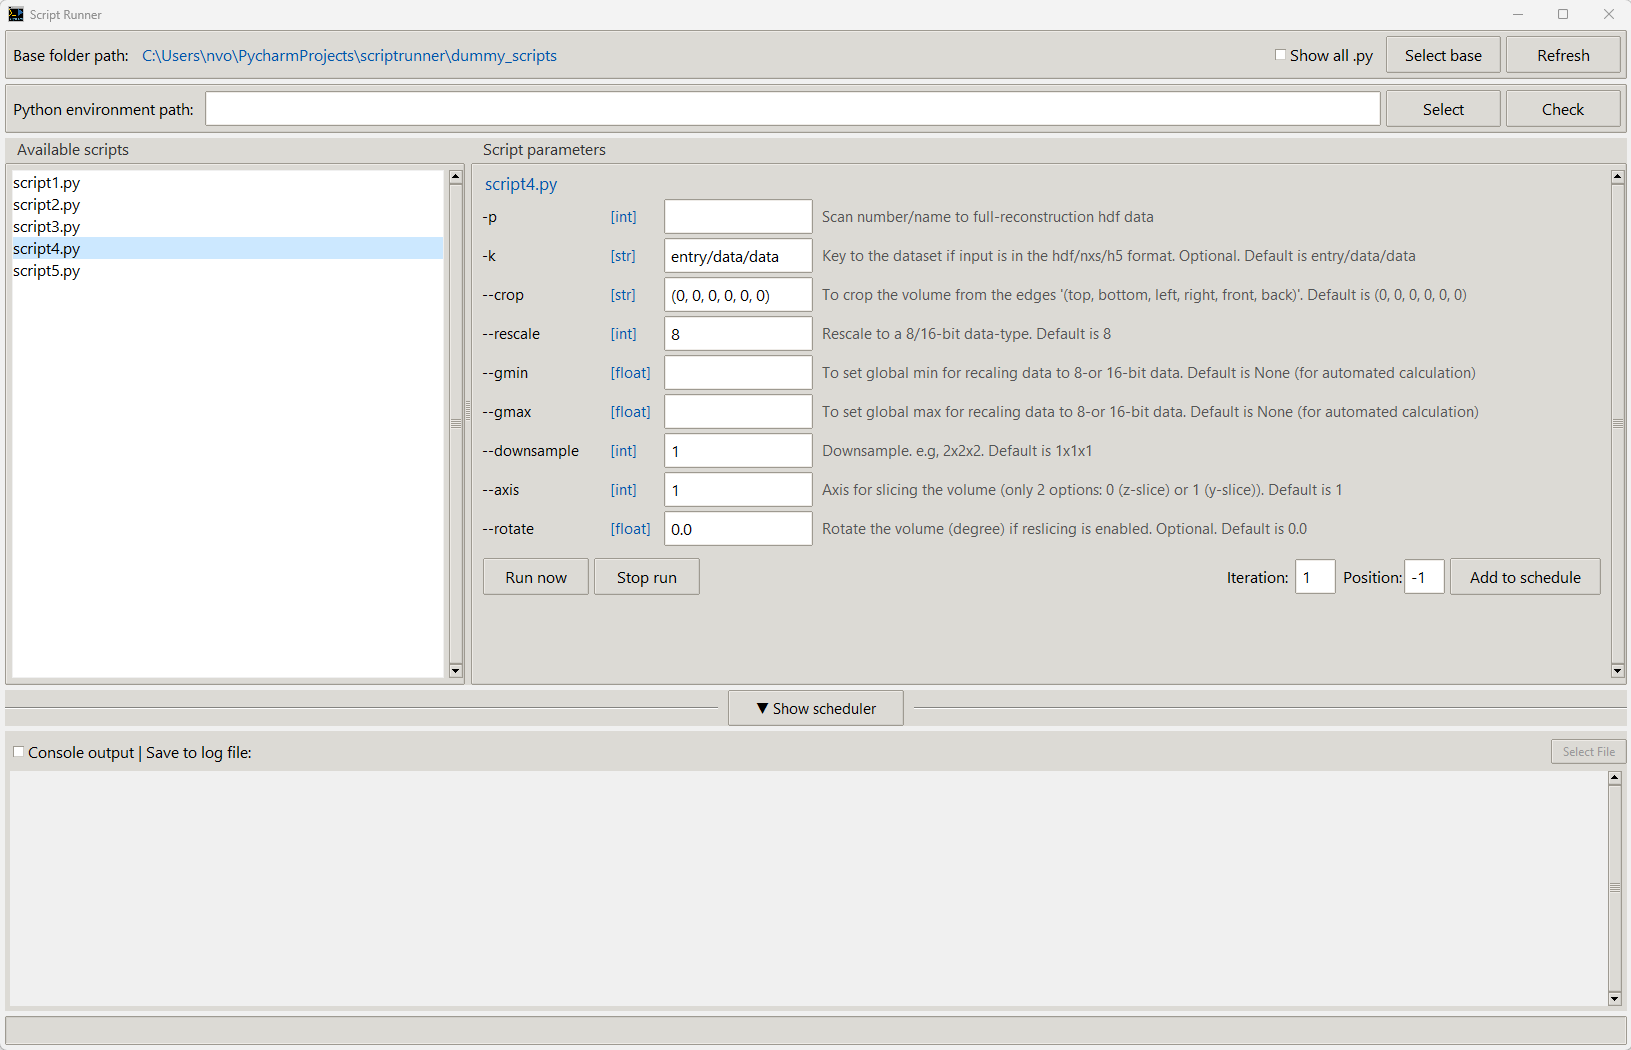This screenshot has height=1050, width=1631.
Task: Click the [int] type label for --rescale
Action: click(x=623, y=334)
